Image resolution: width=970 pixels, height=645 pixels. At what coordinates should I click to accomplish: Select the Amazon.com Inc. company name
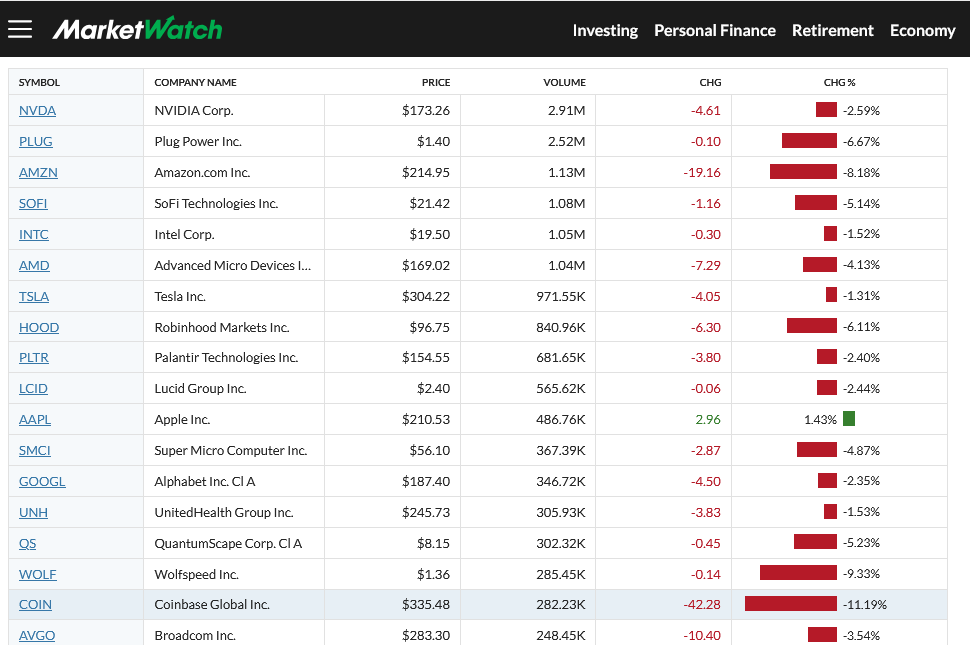click(202, 173)
